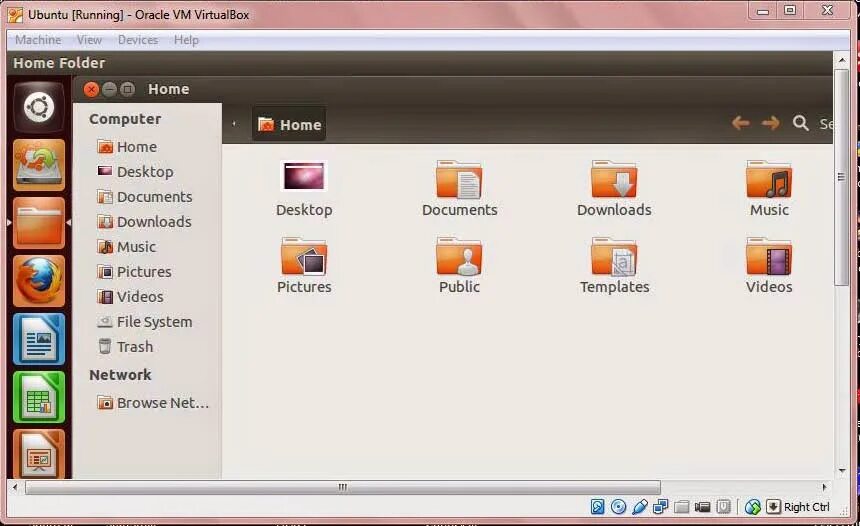Select the Music folder icon in main pane
The width and height of the screenshot is (860, 526).
coord(769,179)
